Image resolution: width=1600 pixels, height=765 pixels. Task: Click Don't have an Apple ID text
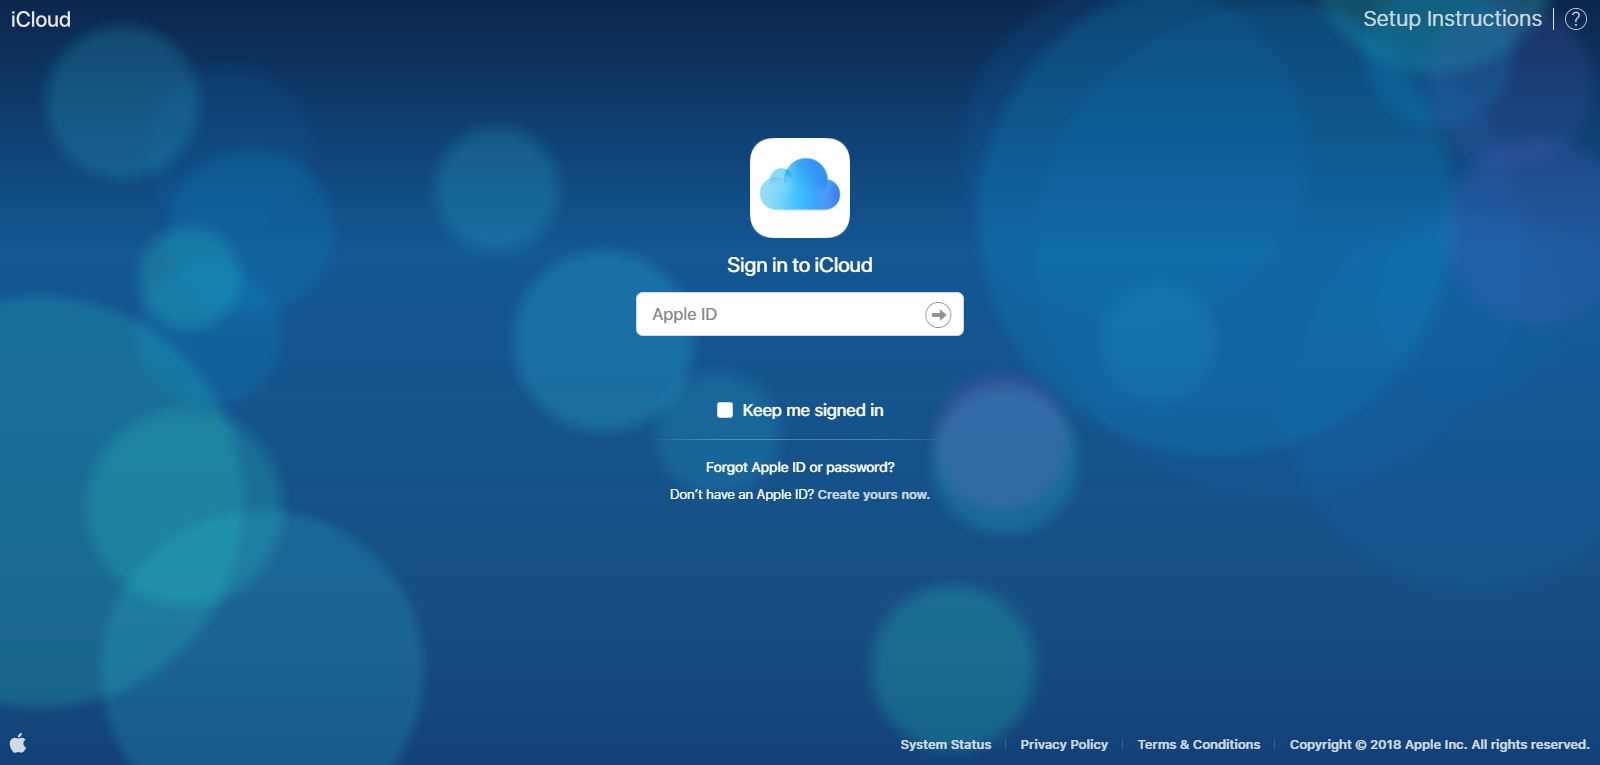click(742, 494)
